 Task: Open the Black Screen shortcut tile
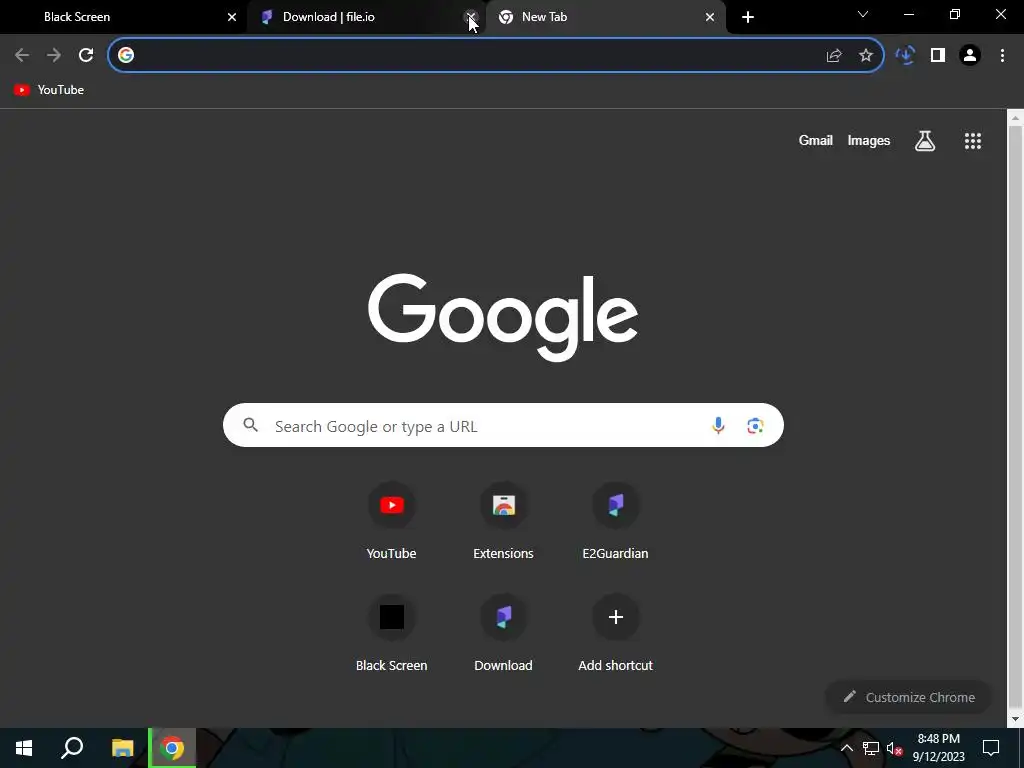click(391, 633)
